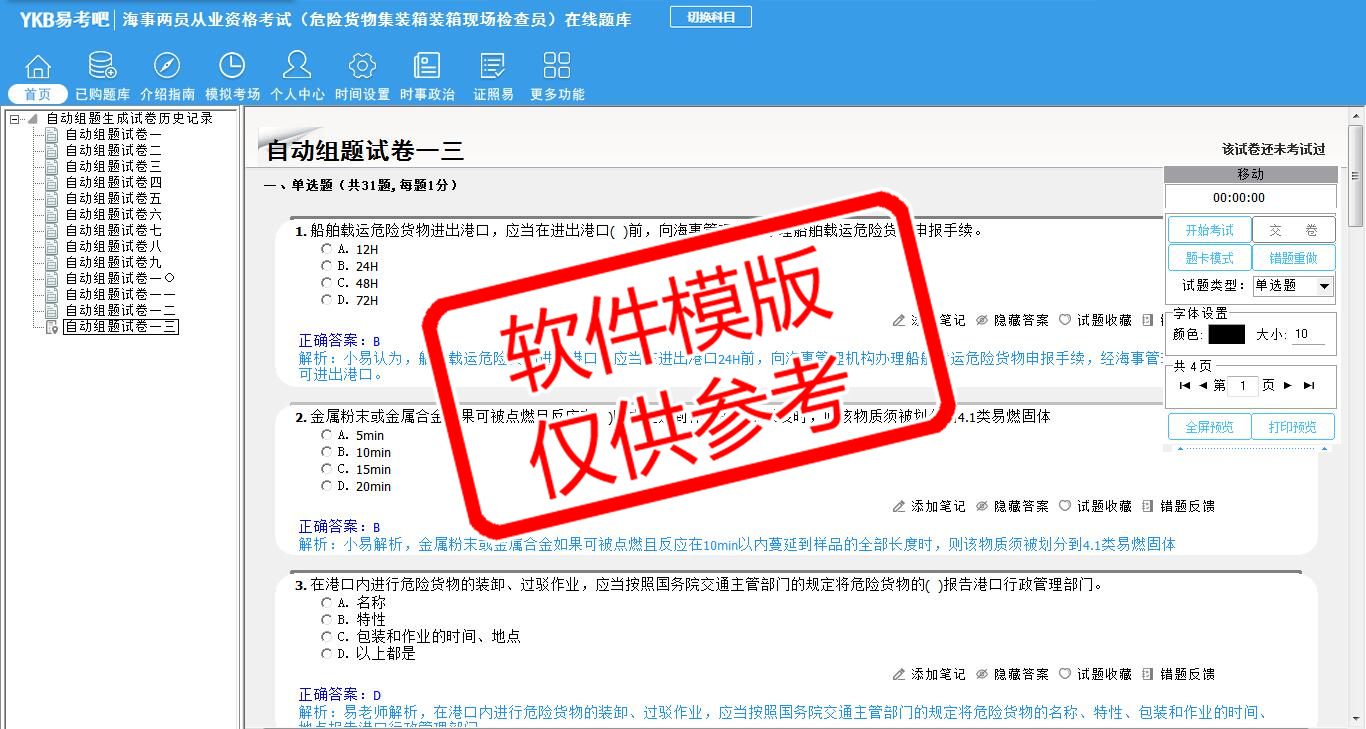1366x729 pixels.
Task: Click the 介绍指南 compass icon
Action: (167, 67)
